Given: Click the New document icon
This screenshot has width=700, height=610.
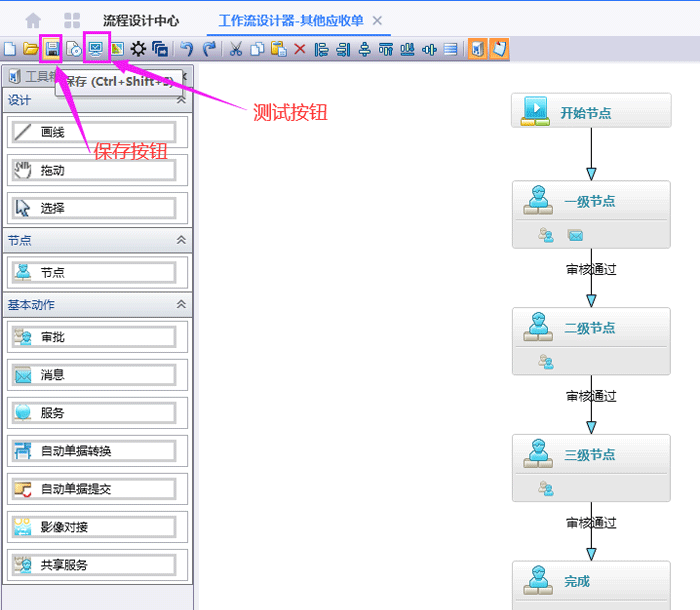Looking at the screenshot, I should pyautogui.click(x=10, y=48).
